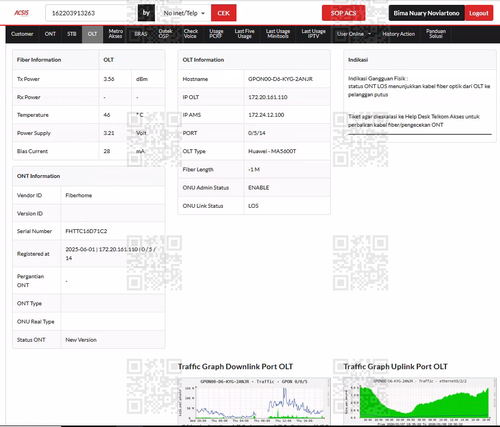Click the Rx Power label
The width and height of the screenshot is (500, 427).
coord(29,97)
